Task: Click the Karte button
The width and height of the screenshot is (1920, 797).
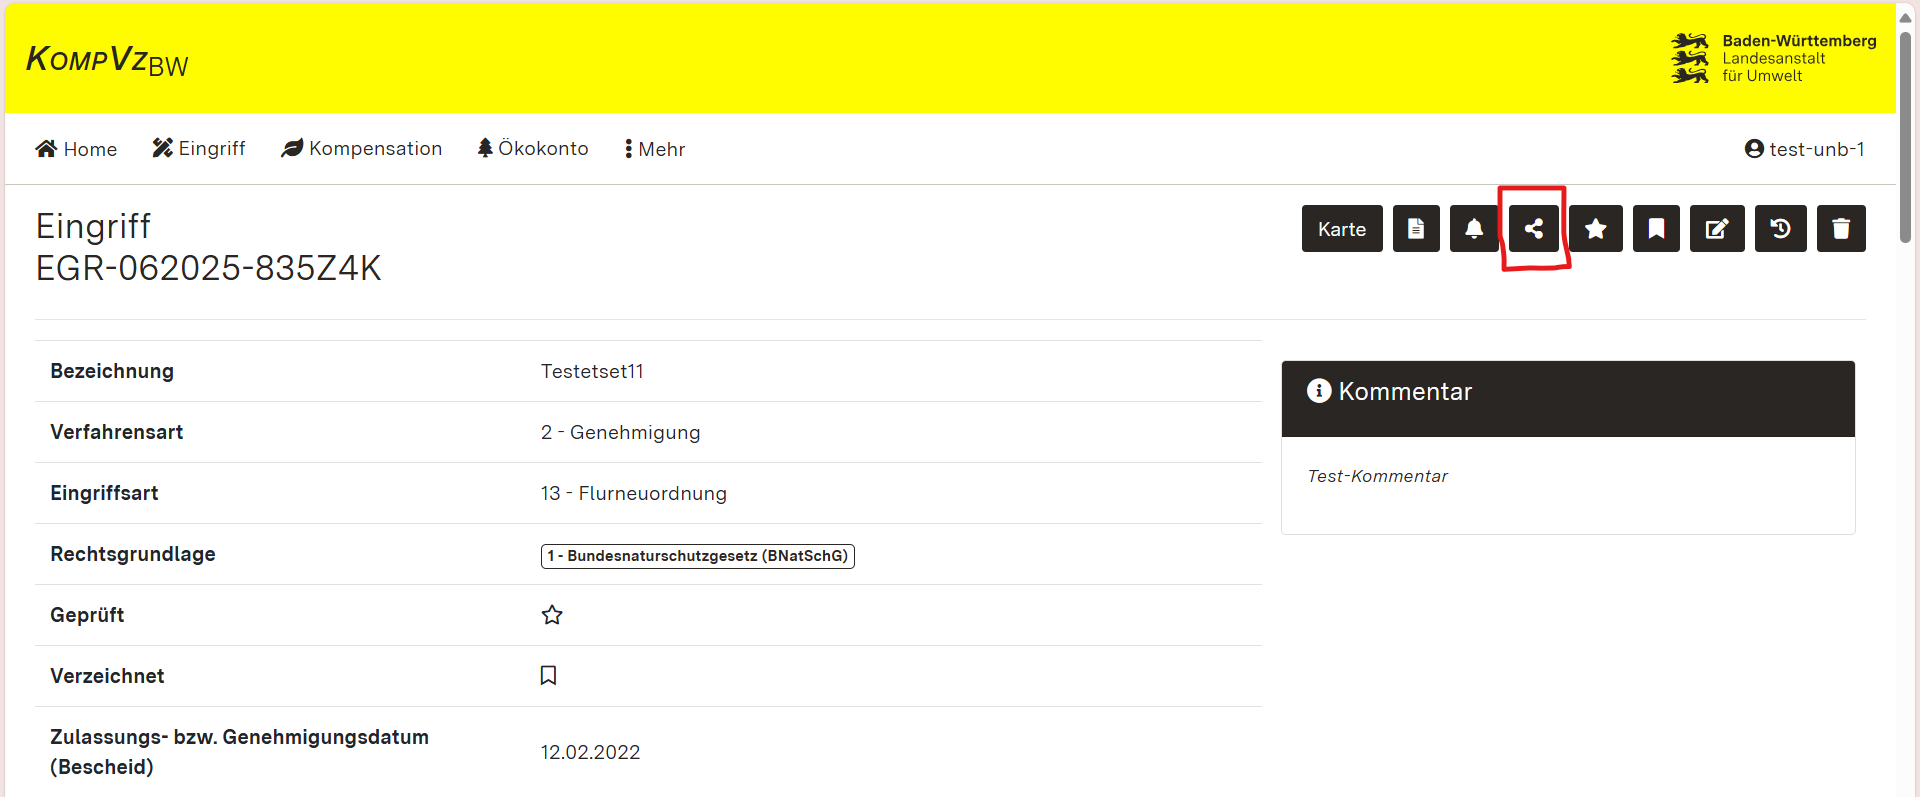Action: (1341, 229)
